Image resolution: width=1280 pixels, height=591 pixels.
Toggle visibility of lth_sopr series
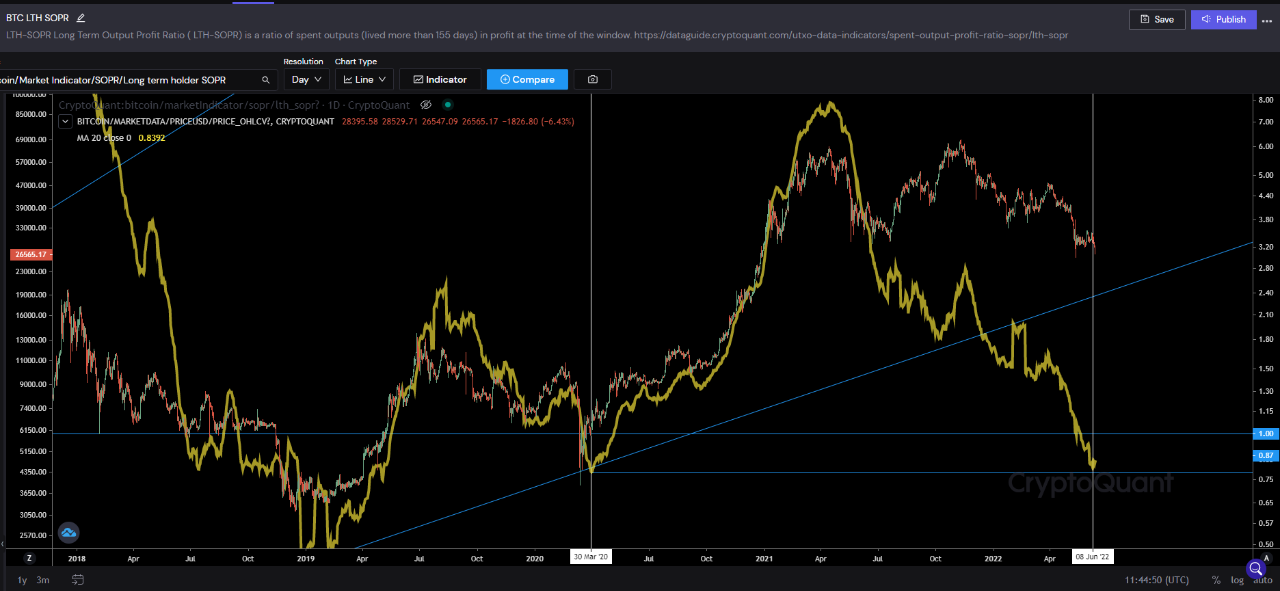(426, 104)
